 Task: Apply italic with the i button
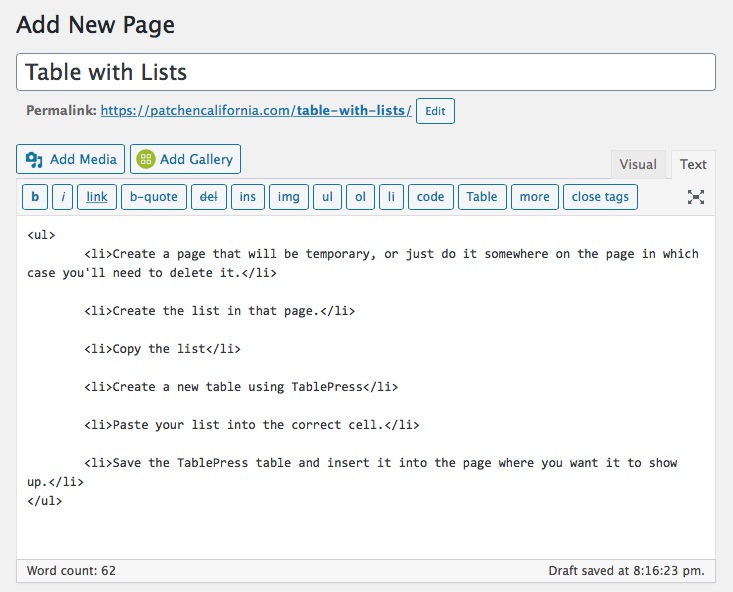[x=63, y=197]
